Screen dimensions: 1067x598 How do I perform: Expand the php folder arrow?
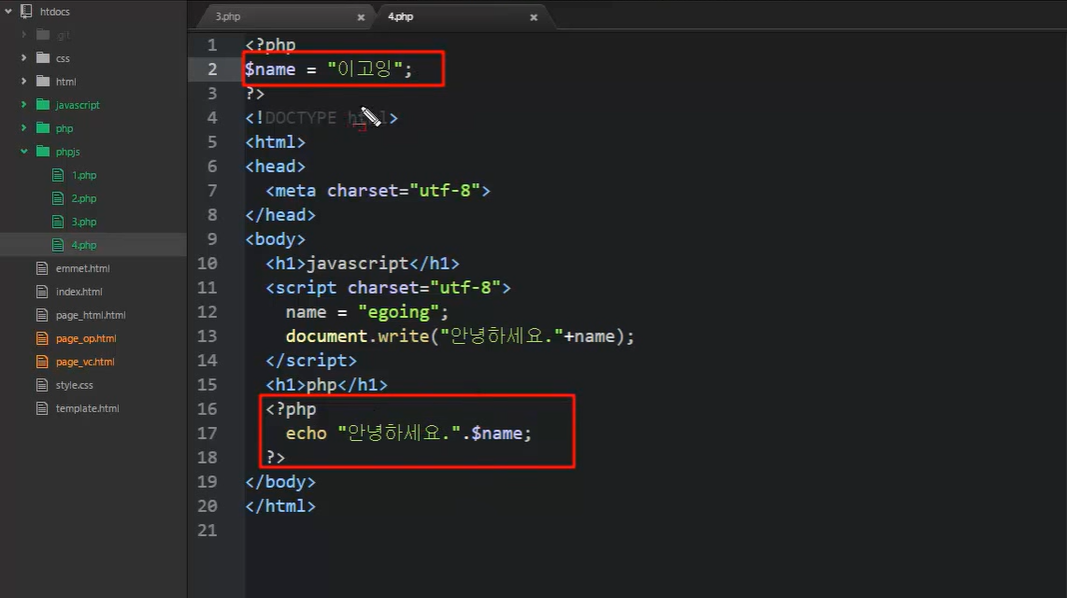[x=24, y=128]
